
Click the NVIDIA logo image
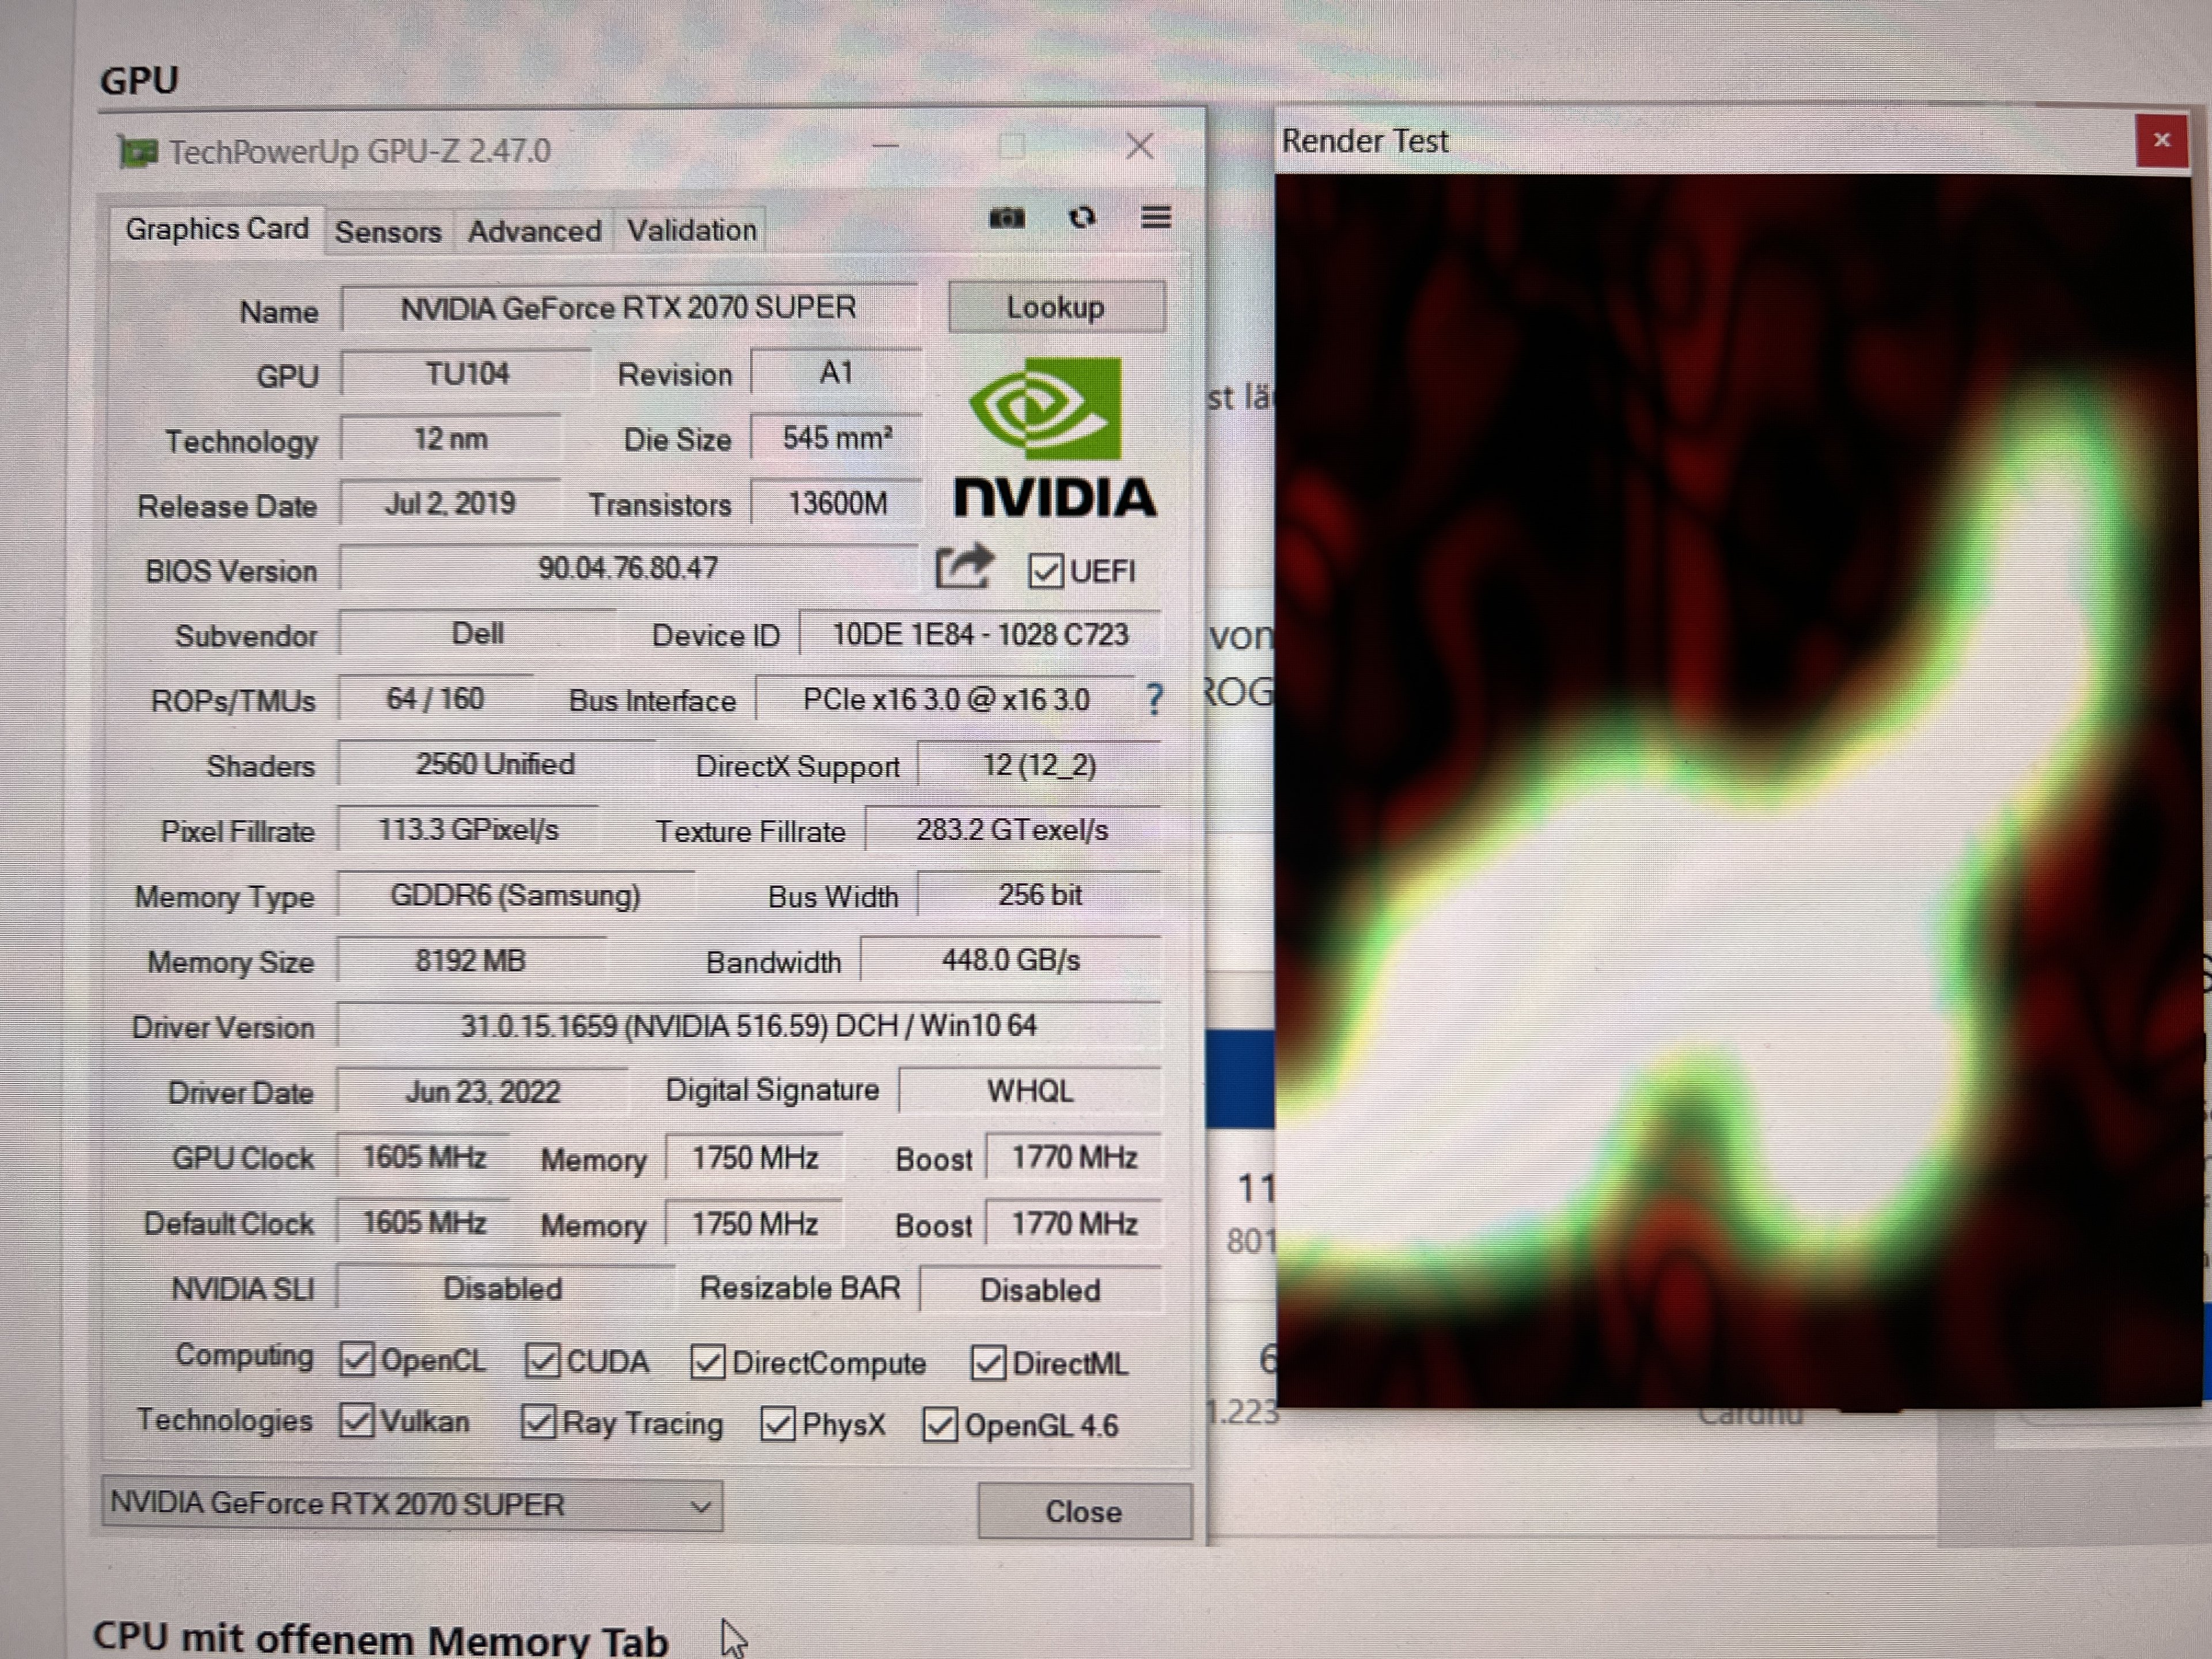[x=1055, y=438]
